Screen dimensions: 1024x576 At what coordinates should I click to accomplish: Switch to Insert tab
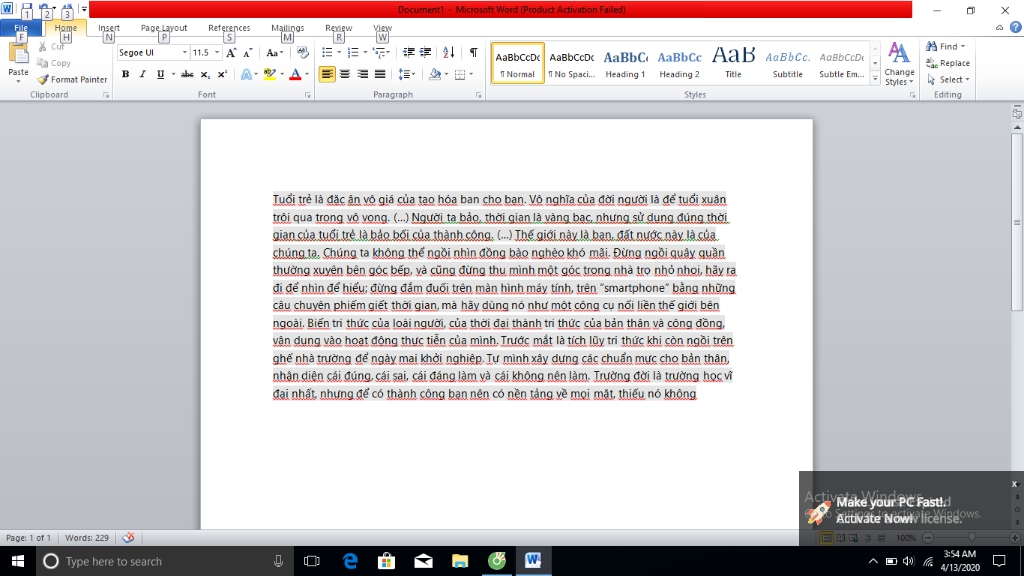click(x=109, y=28)
